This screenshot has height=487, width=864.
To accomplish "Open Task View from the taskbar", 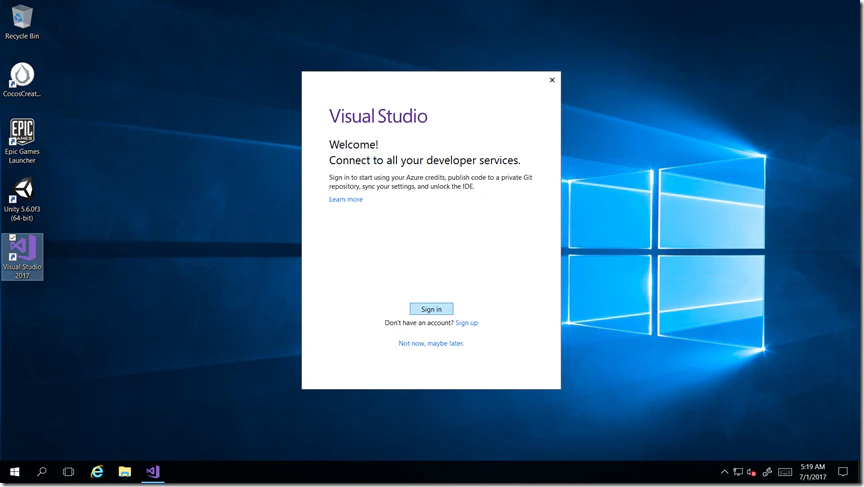I will coord(69,471).
